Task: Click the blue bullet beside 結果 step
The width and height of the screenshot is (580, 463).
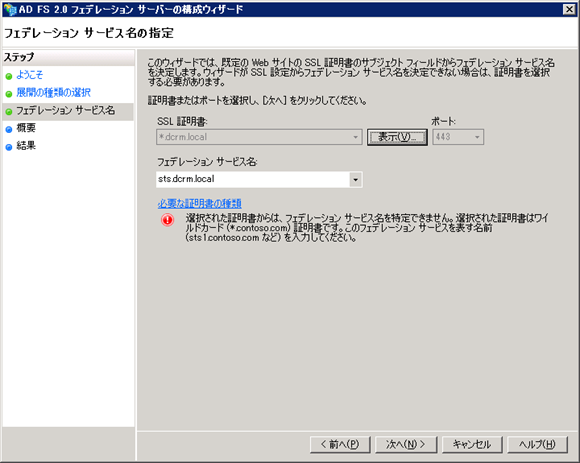Action: point(9,147)
